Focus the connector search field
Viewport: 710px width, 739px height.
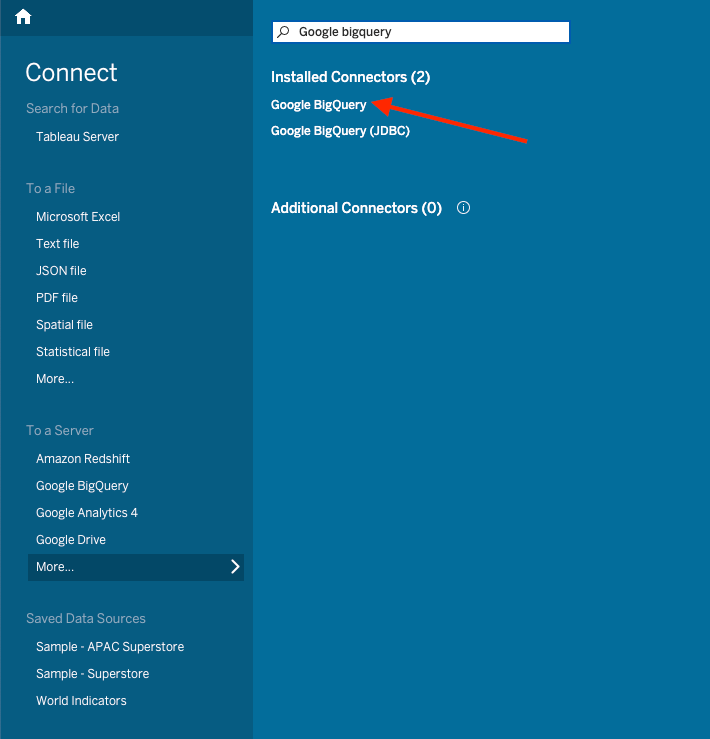(421, 32)
